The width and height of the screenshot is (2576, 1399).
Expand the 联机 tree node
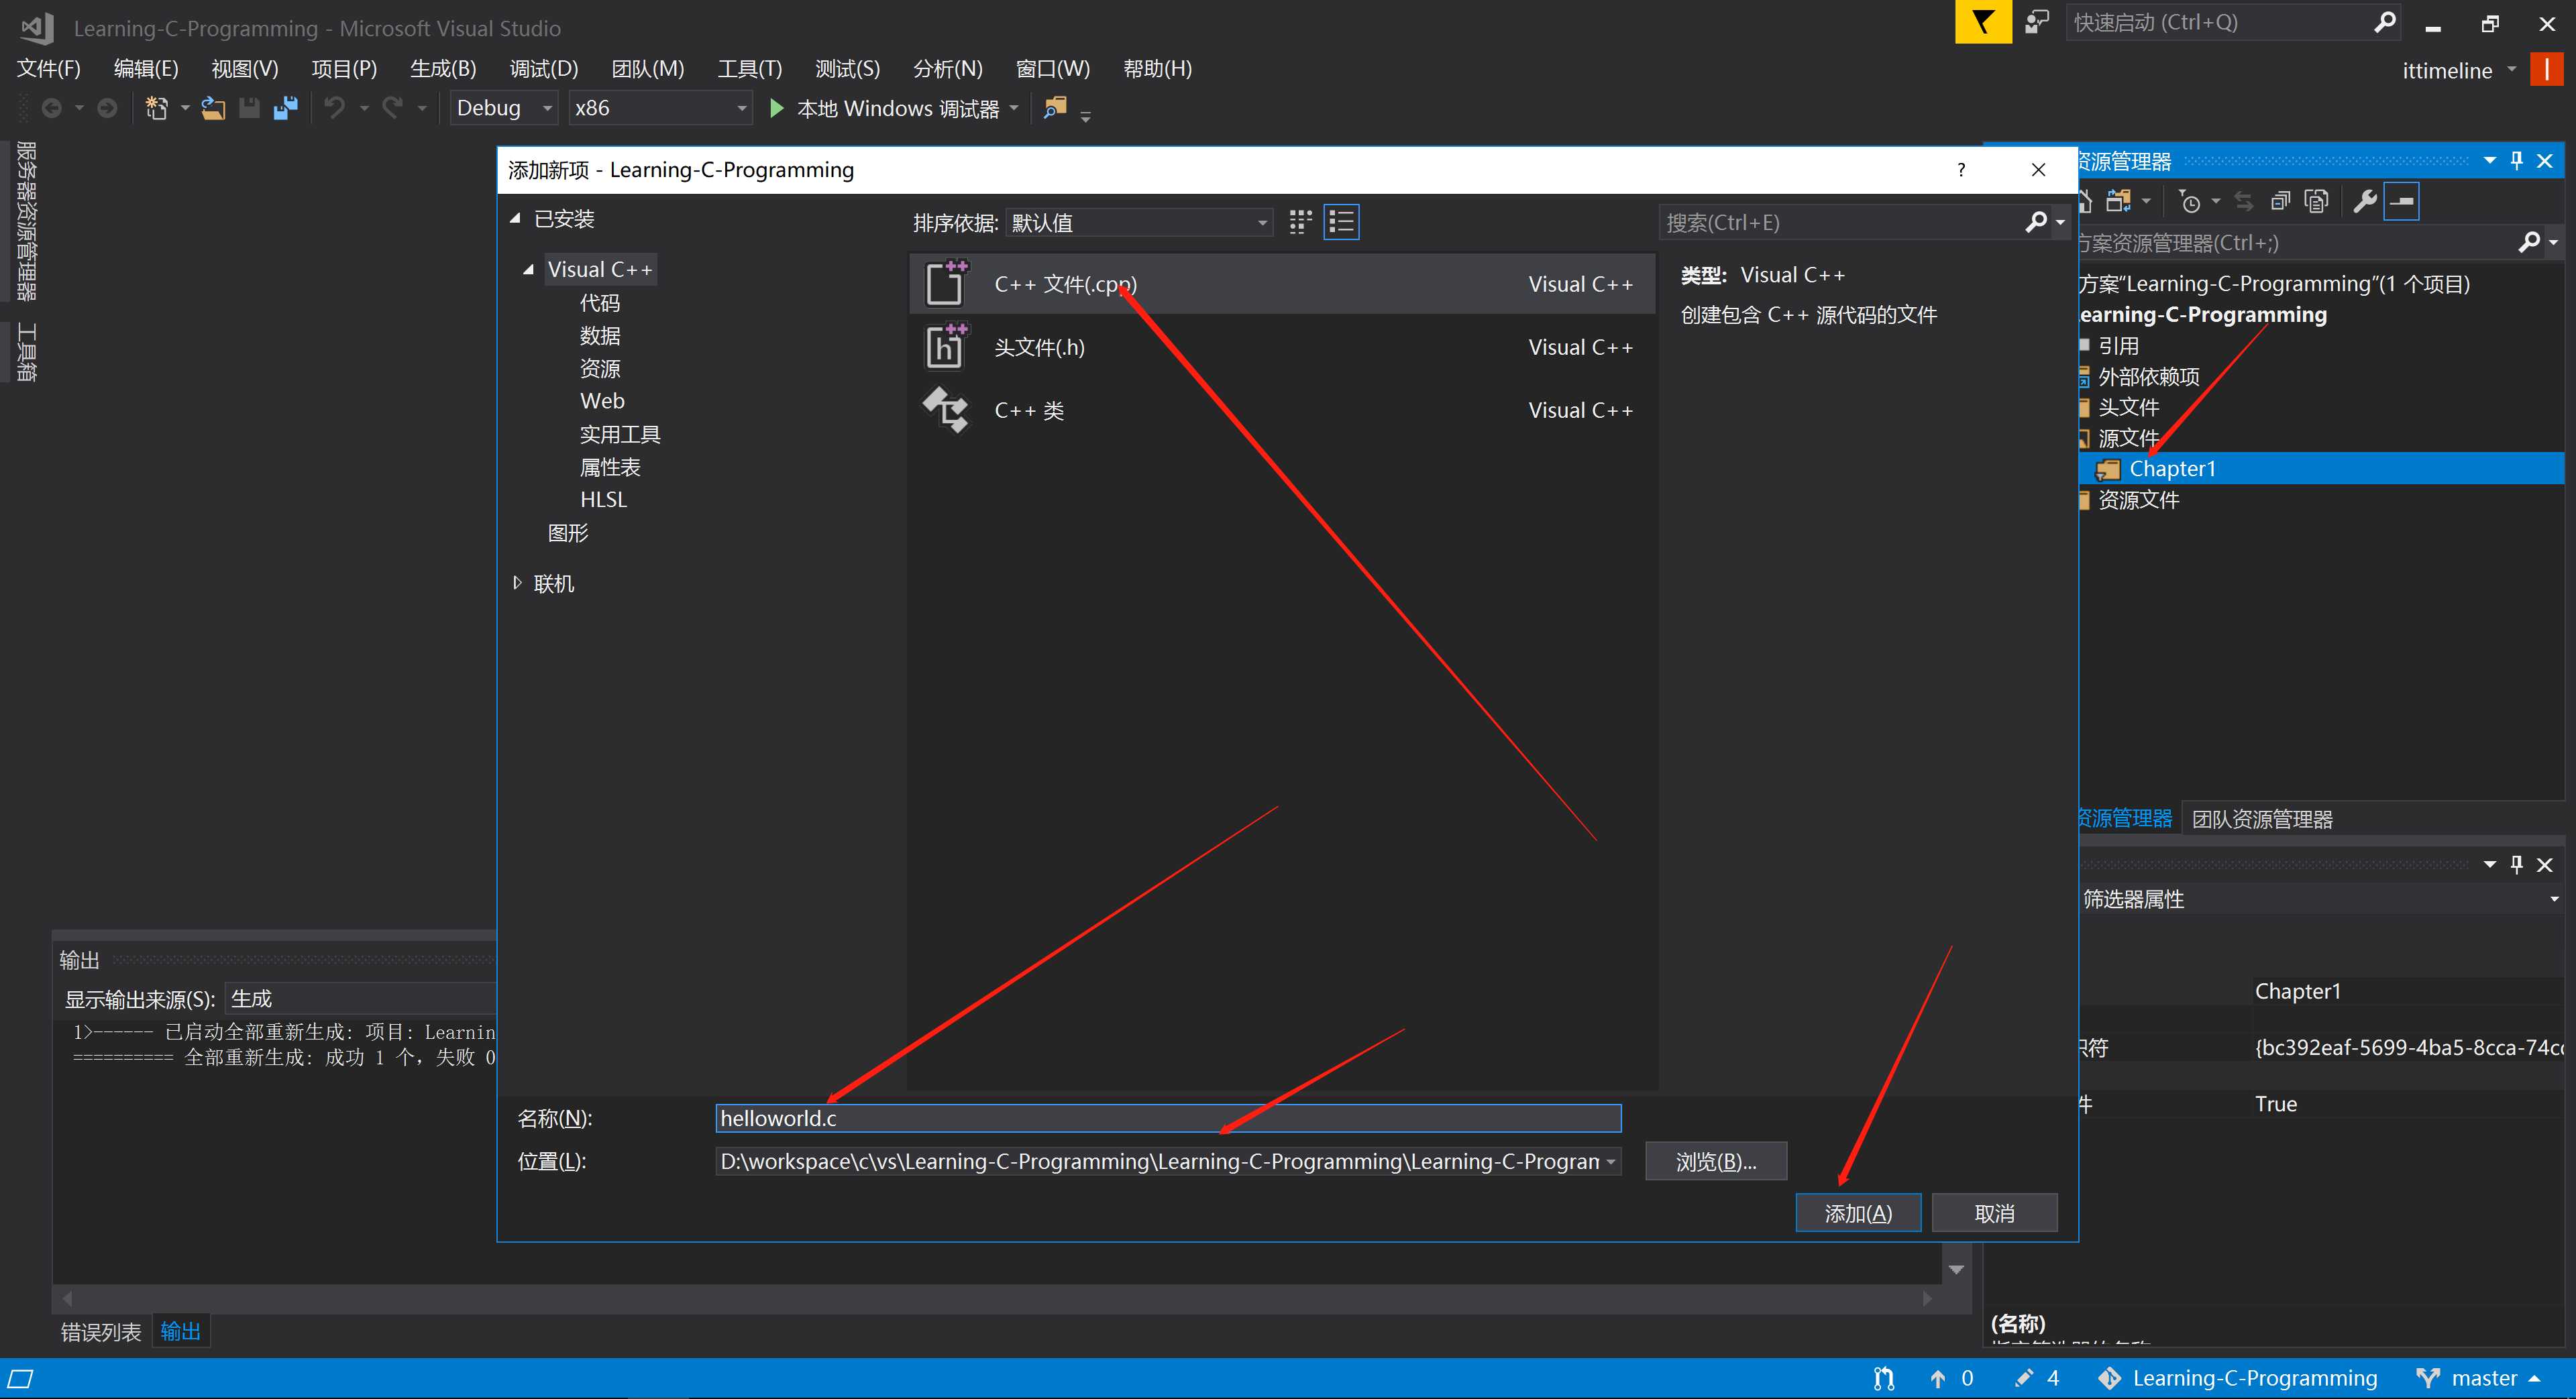(x=517, y=582)
